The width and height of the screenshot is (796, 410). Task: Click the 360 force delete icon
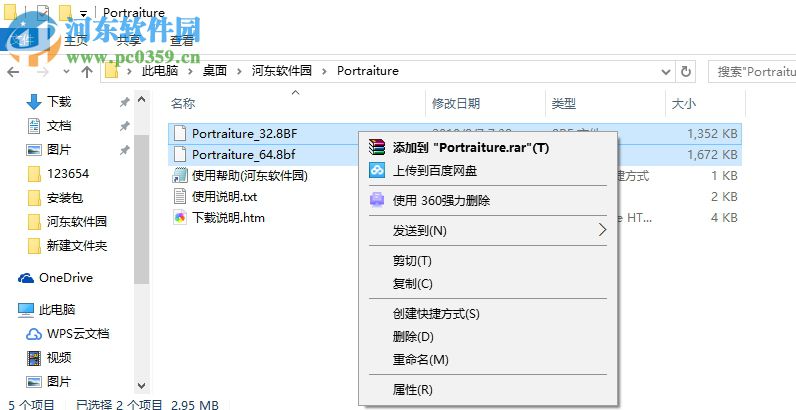click(377, 200)
